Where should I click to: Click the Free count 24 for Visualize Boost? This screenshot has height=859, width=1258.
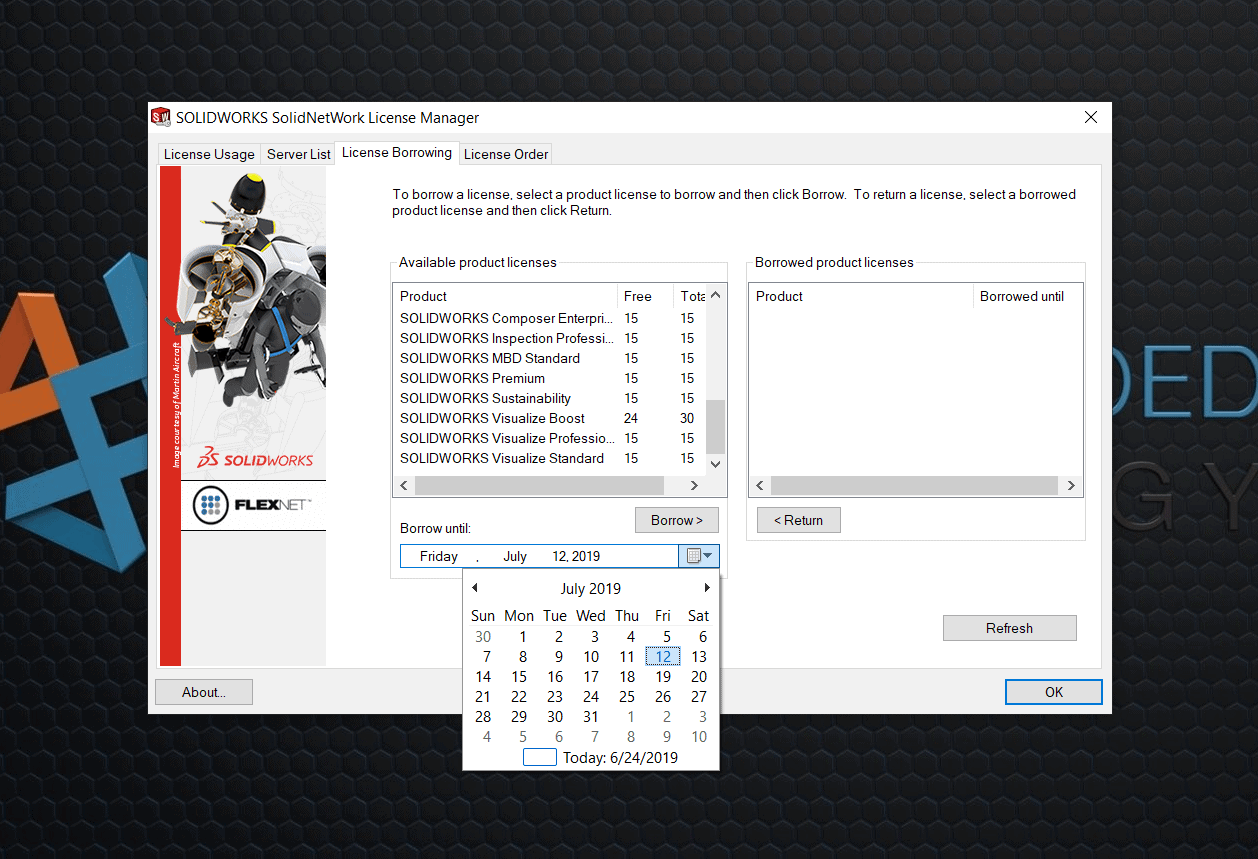[x=631, y=418]
